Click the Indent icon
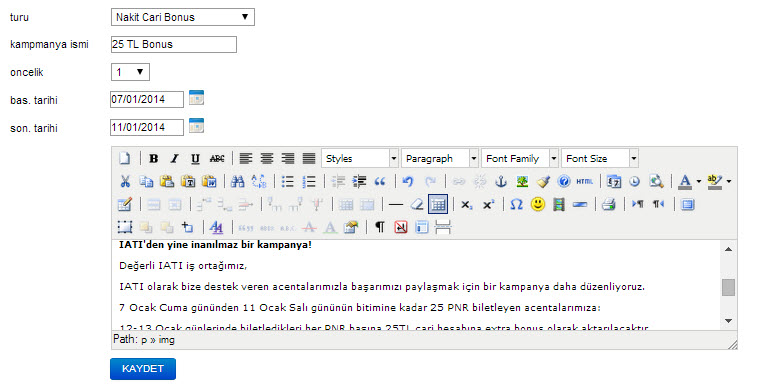The height and width of the screenshot is (391, 757). 359,182
